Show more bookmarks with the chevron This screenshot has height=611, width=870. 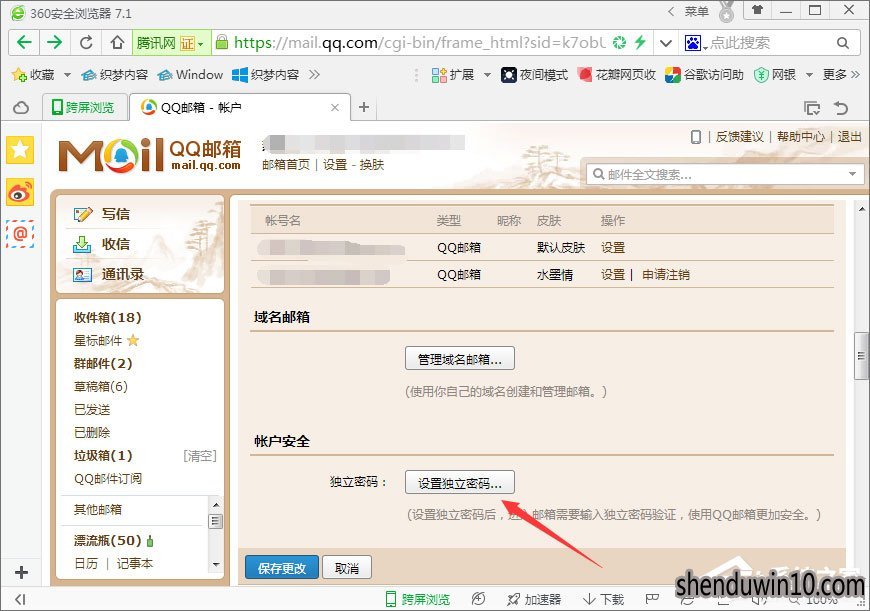[314, 74]
